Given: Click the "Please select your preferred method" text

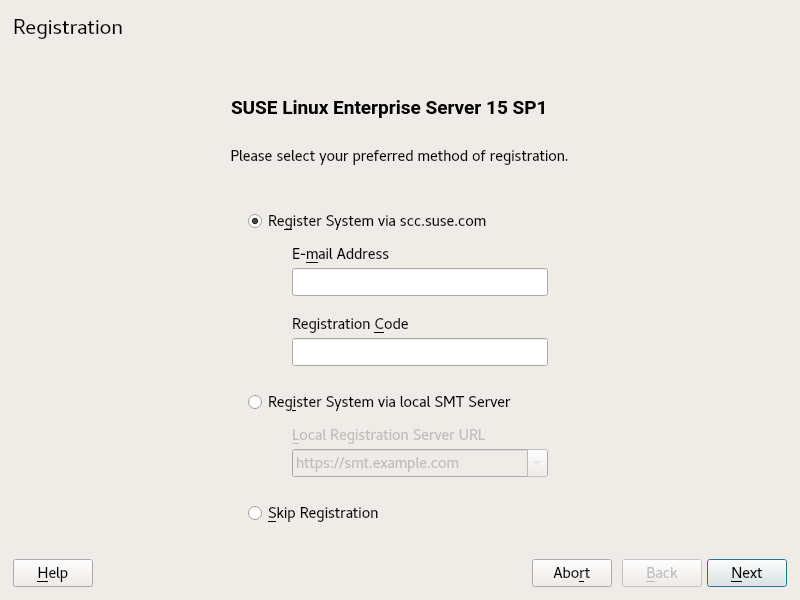Looking at the screenshot, I should coord(399,156).
